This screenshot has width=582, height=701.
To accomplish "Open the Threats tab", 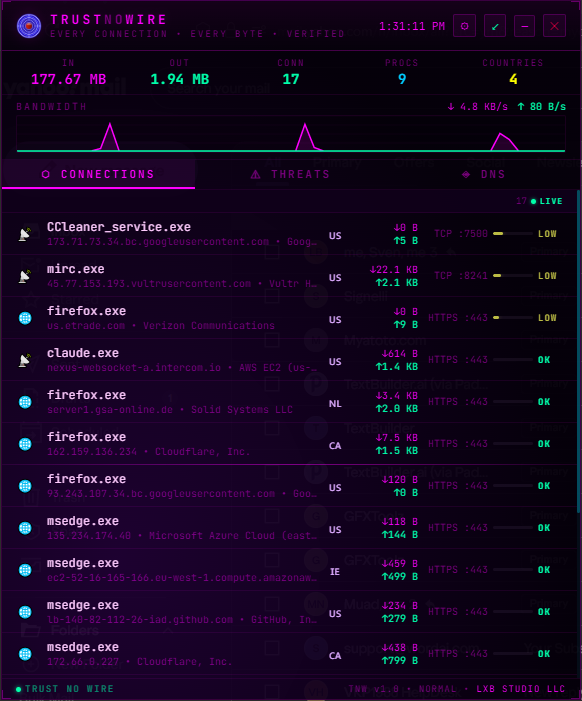I will [291, 174].
